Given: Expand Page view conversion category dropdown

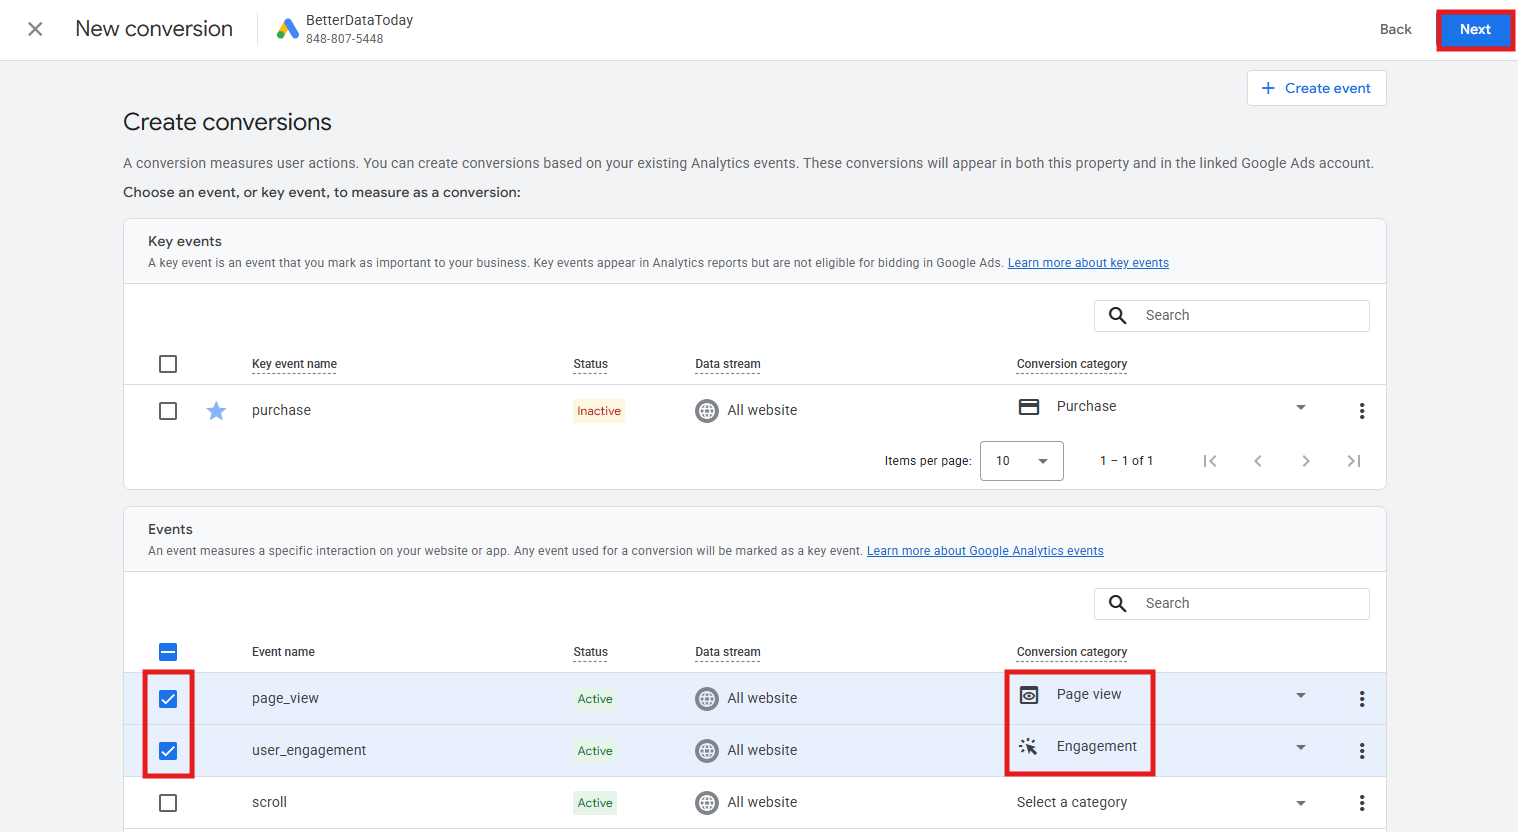Looking at the screenshot, I should 1301,695.
